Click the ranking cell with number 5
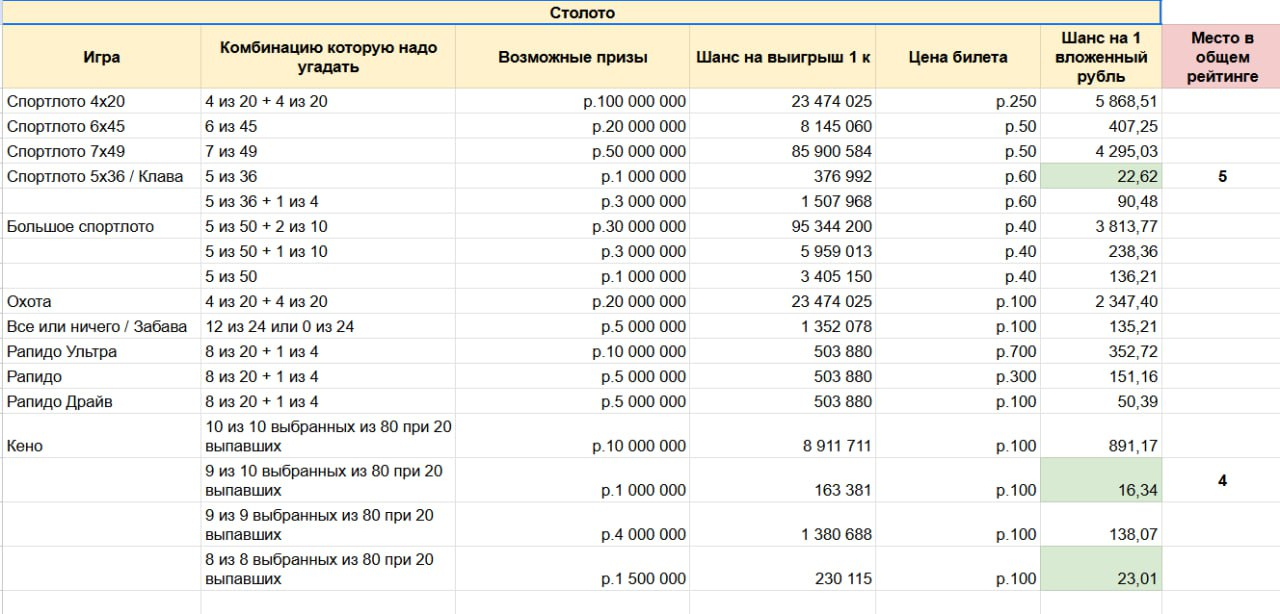Image resolution: width=1280 pixels, height=614 pixels. 1221,176
